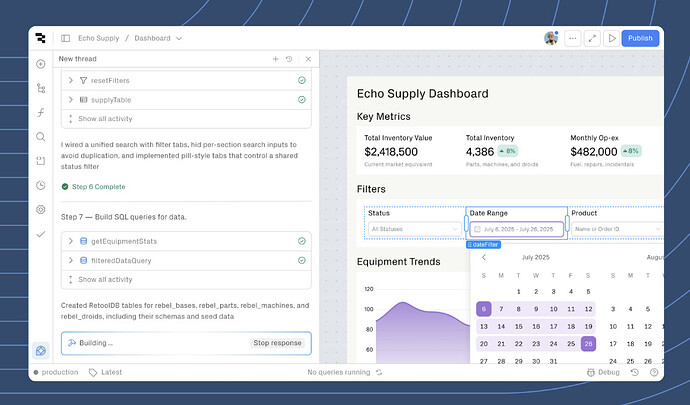Screen dimensions: 690x405
Task: Select July 26 in the calendar
Action: pyautogui.click(x=588, y=343)
